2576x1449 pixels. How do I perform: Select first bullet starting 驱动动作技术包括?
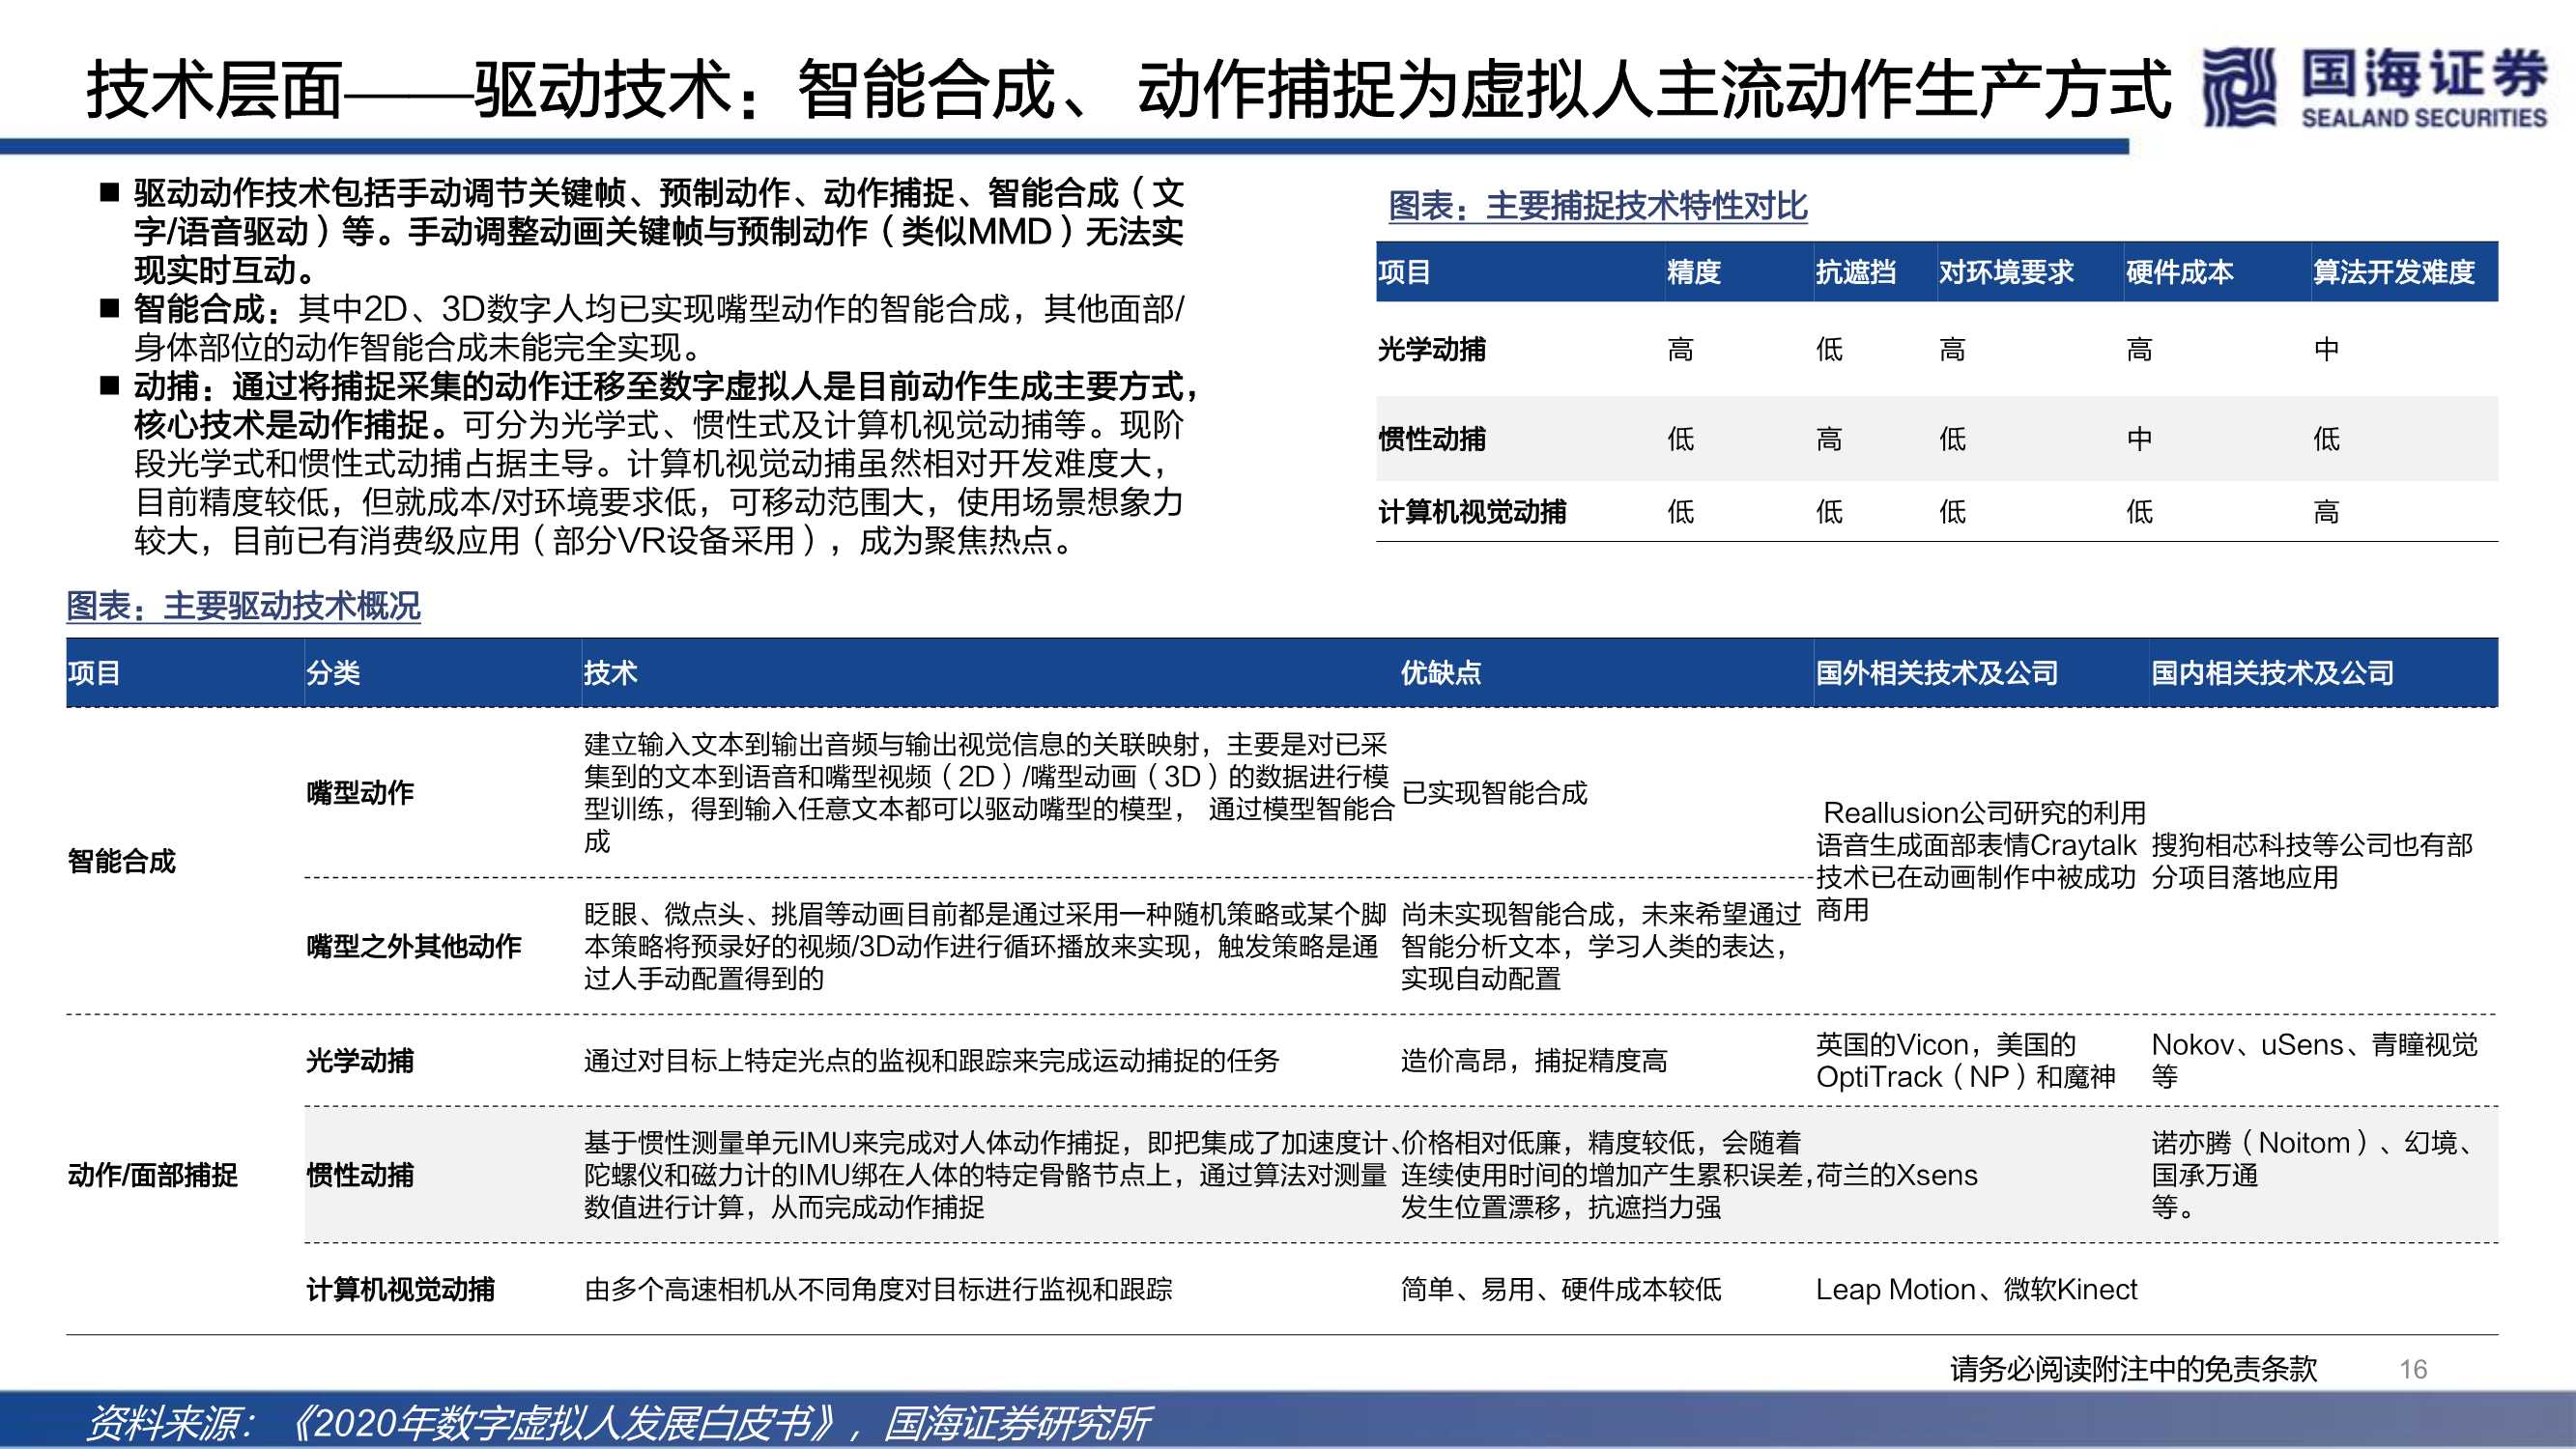[x=658, y=231]
